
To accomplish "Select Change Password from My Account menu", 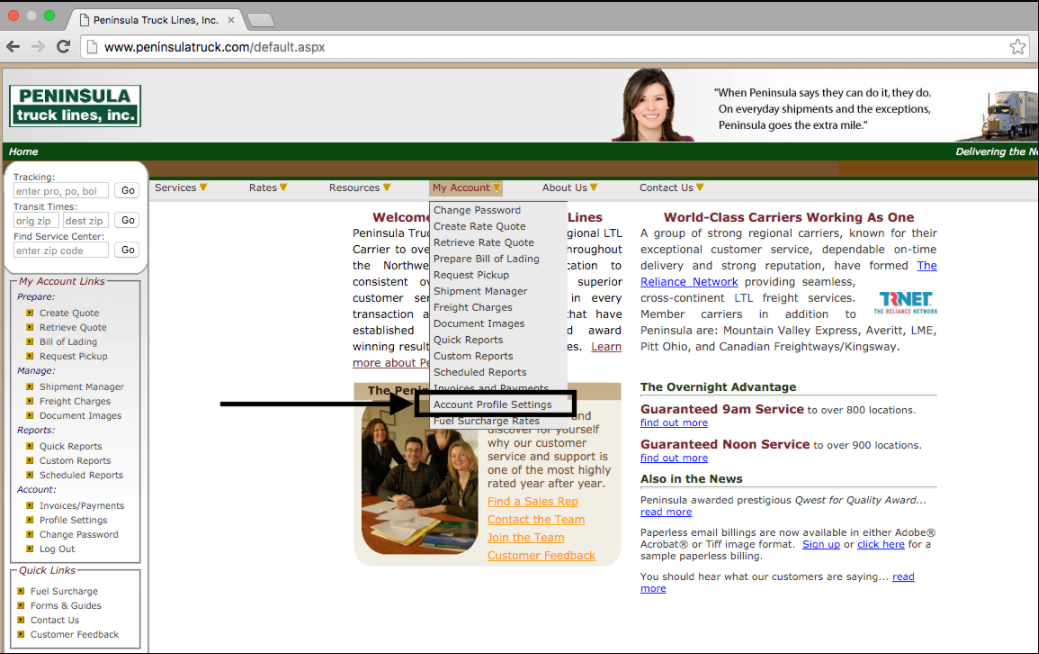I will tap(477, 209).
